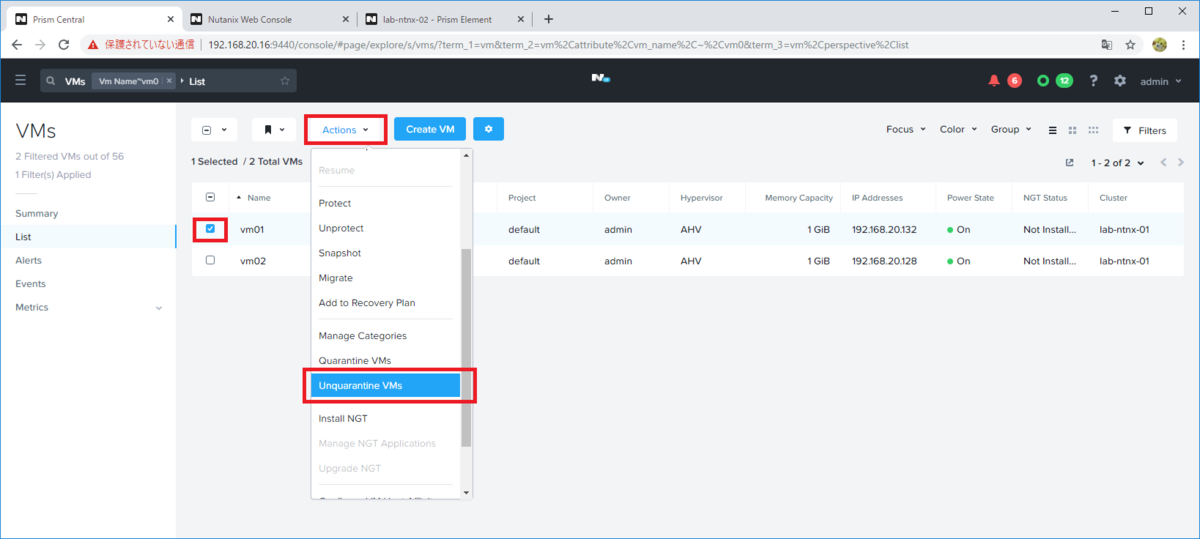Image resolution: width=1200 pixels, height=539 pixels.
Task: Open Summary in the sidebar
Action: tap(37, 213)
